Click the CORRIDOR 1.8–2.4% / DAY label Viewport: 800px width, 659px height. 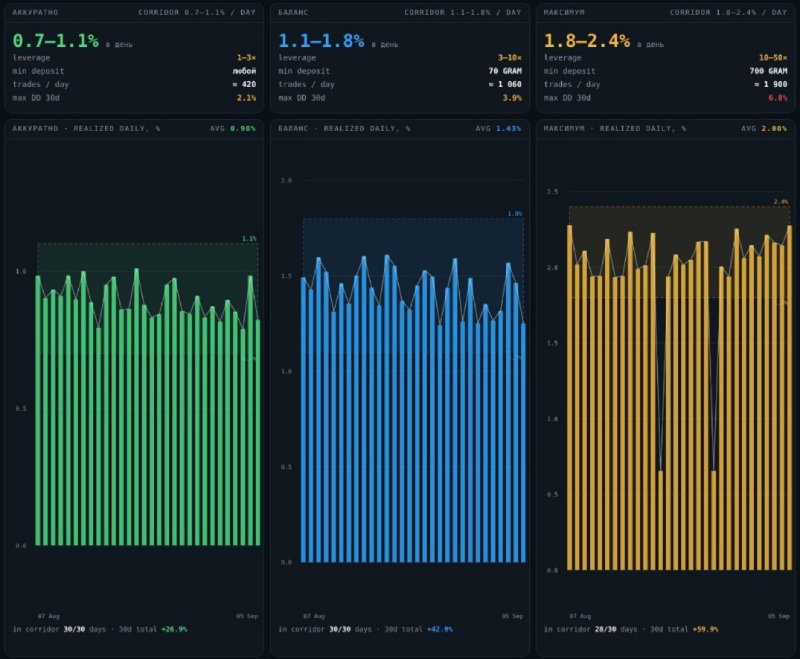pos(729,12)
